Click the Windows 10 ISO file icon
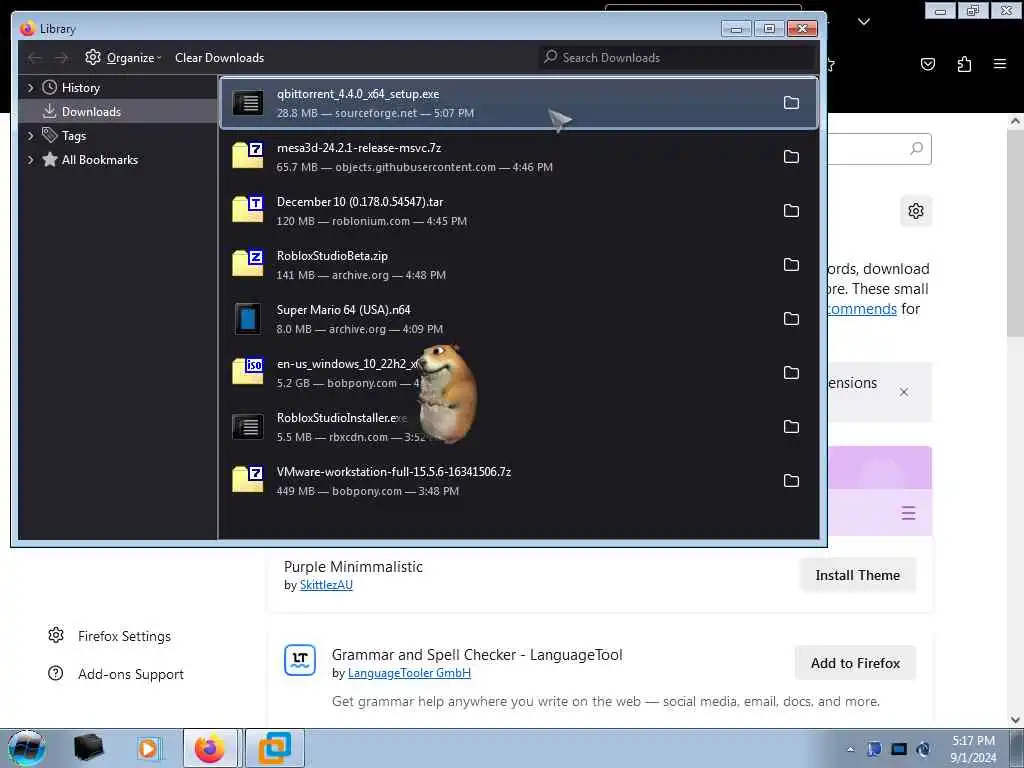 point(248,372)
